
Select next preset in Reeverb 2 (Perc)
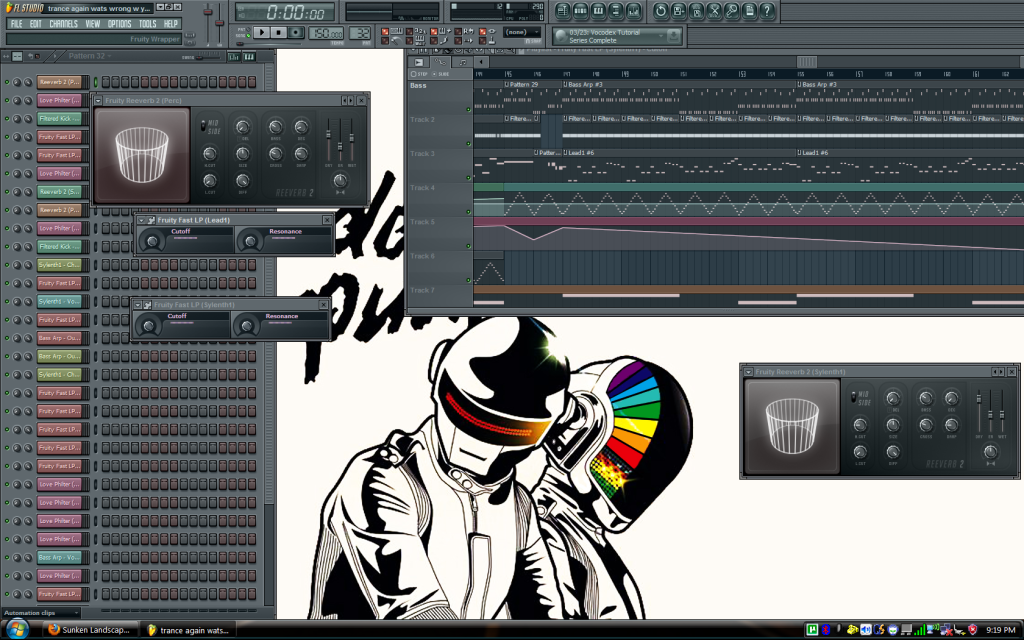[x=351, y=101]
